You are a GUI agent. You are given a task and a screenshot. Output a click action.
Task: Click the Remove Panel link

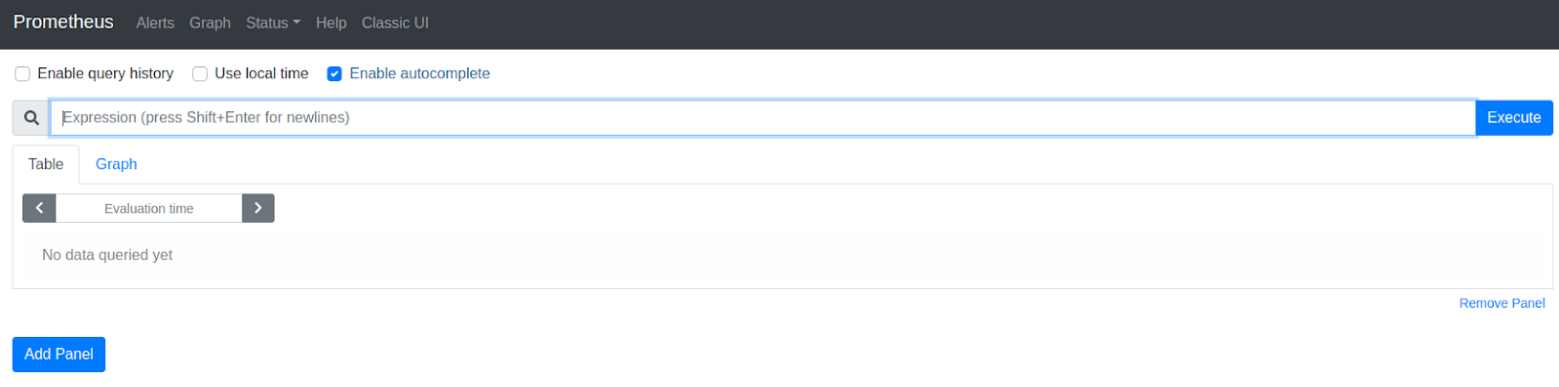click(x=1502, y=303)
